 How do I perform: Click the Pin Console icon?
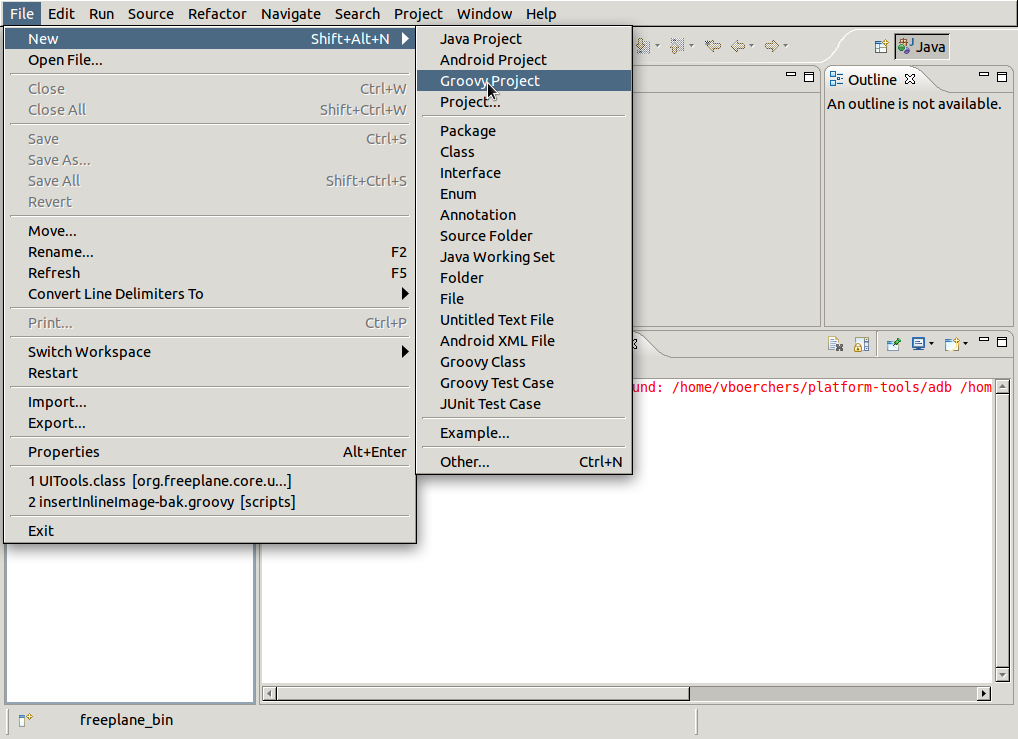tap(893, 344)
